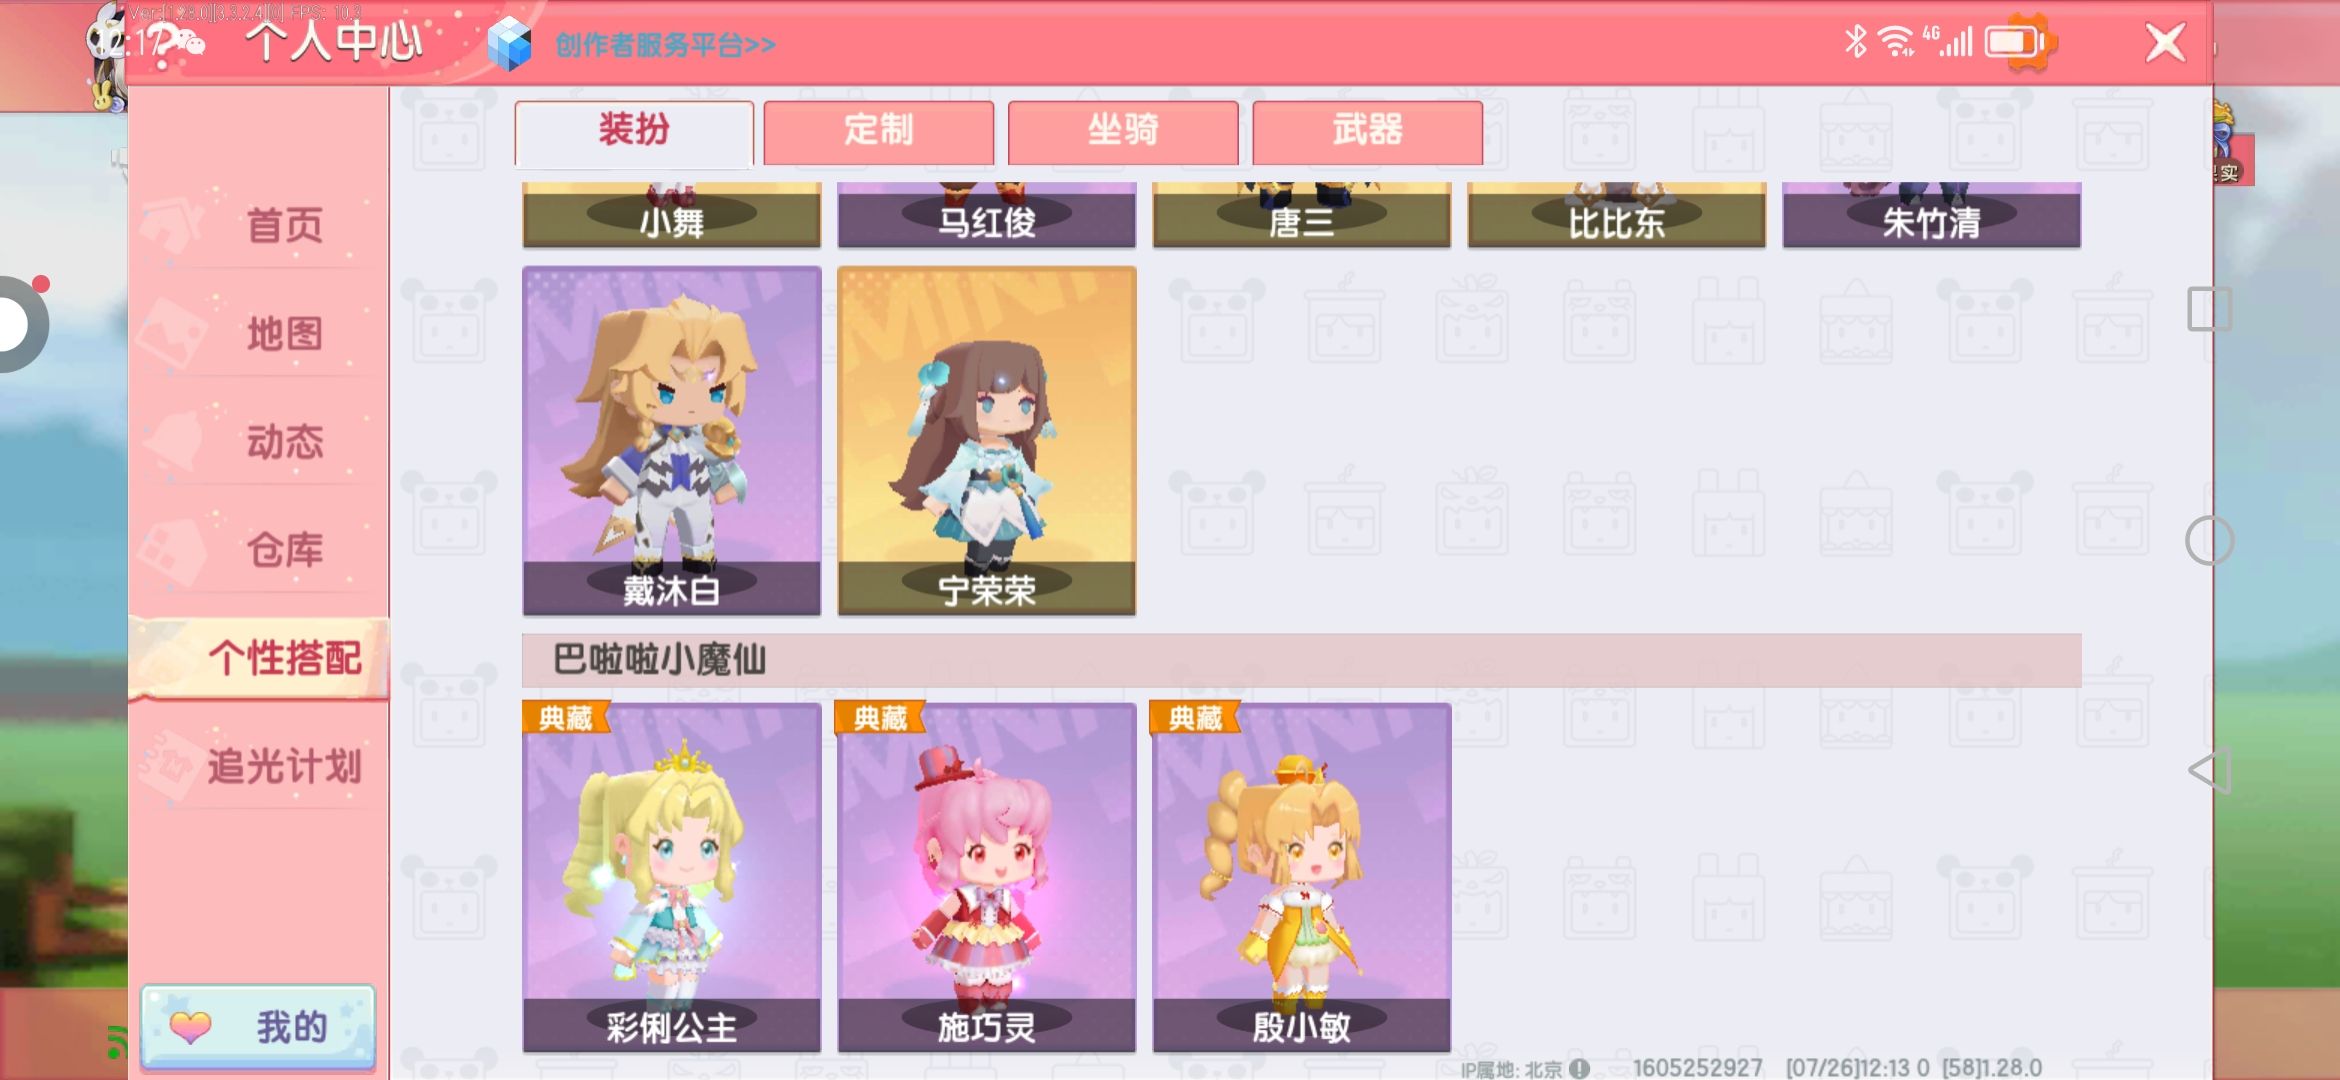Pick the 殷小敏 skin thumbnail
The image size is (2340, 1080).
click(1302, 877)
